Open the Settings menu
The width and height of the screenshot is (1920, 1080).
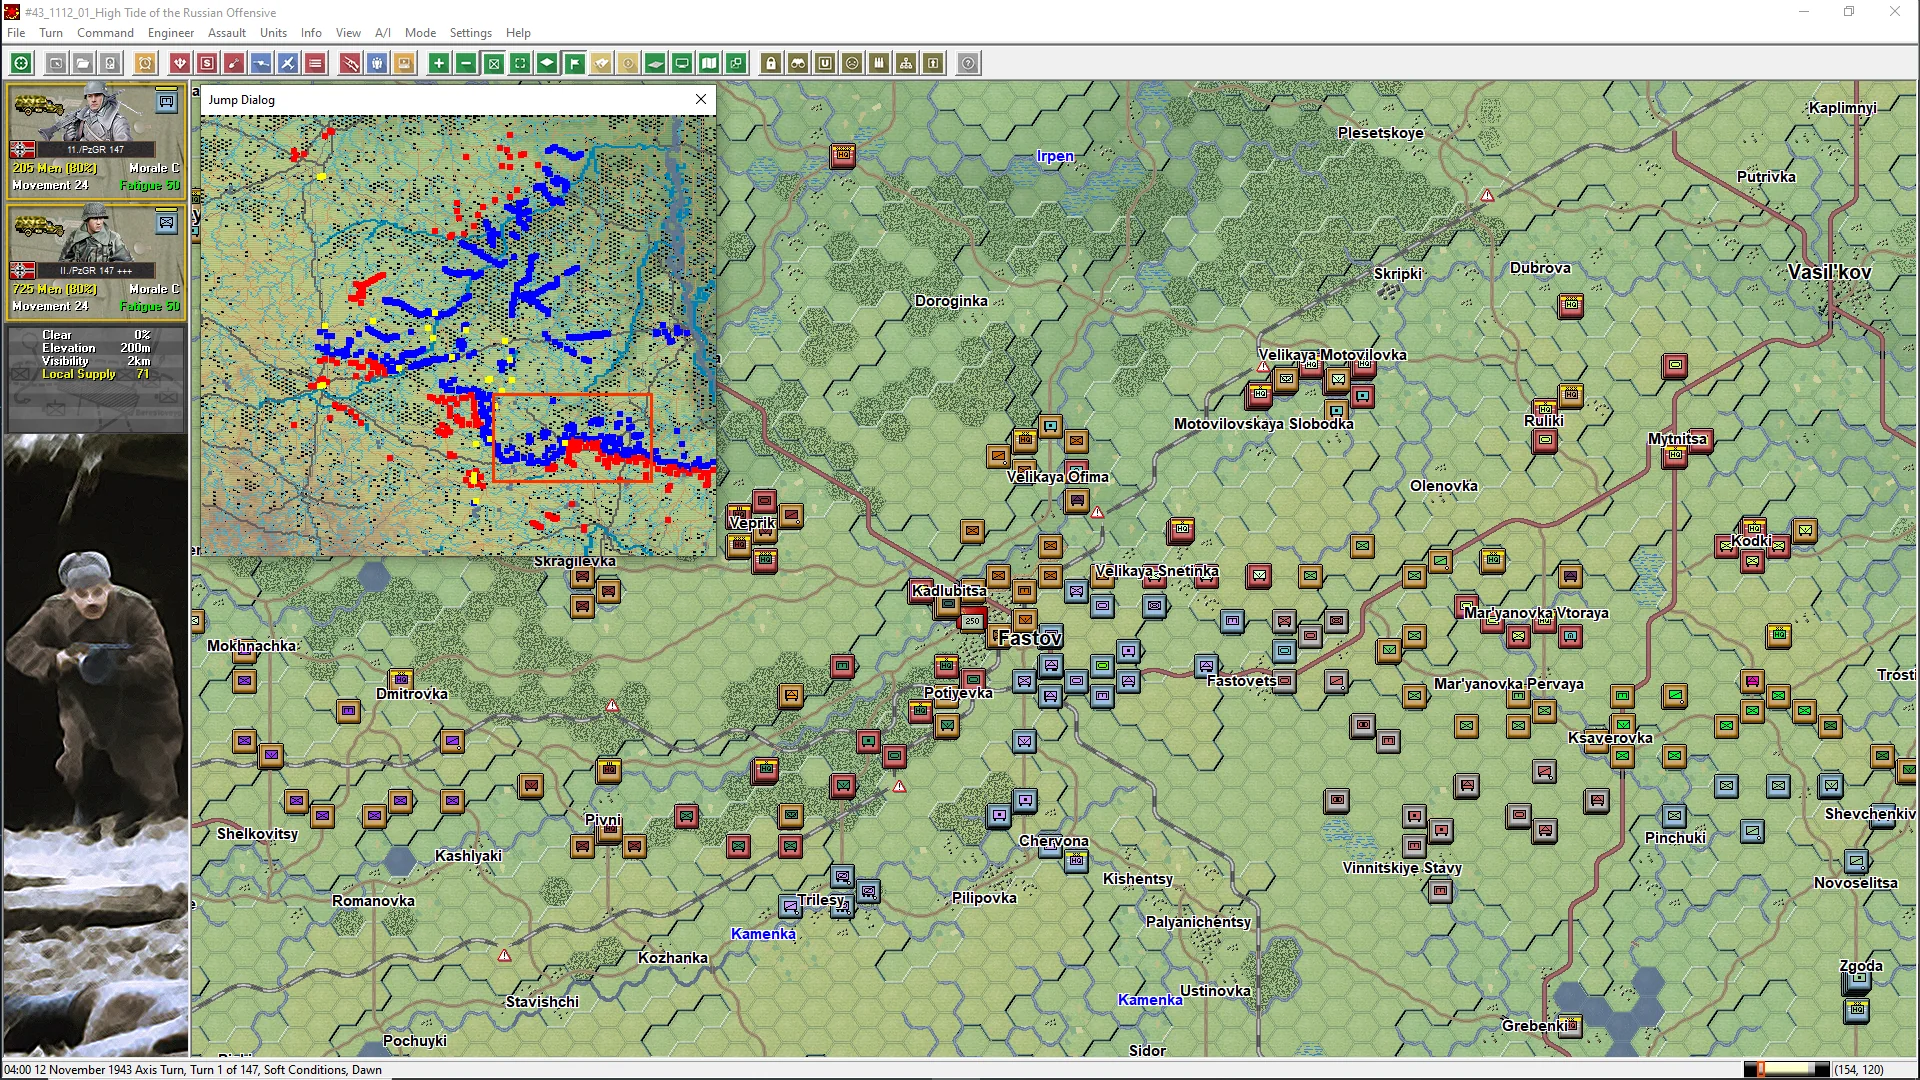point(470,33)
